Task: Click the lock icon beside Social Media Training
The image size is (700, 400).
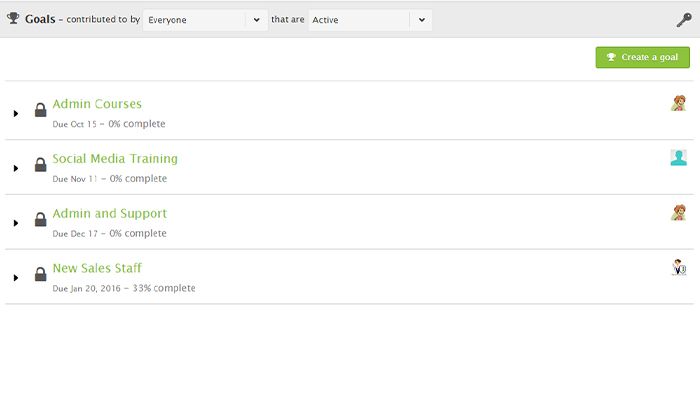Action: tap(41, 165)
